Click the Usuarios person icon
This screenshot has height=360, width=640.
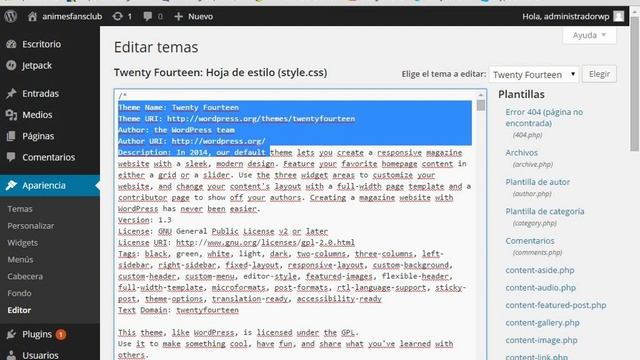tap(11, 355)
